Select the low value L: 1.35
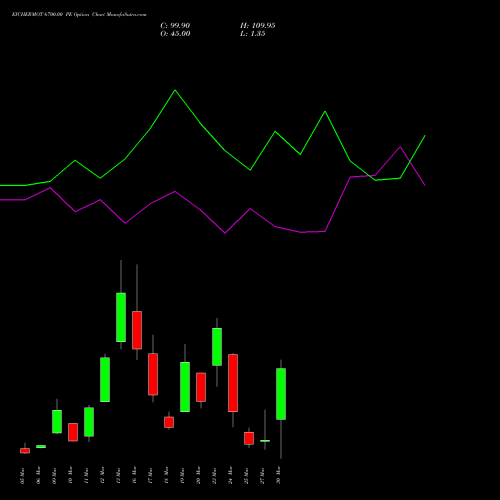Viewport: 500px width, 500px height. 253,34
